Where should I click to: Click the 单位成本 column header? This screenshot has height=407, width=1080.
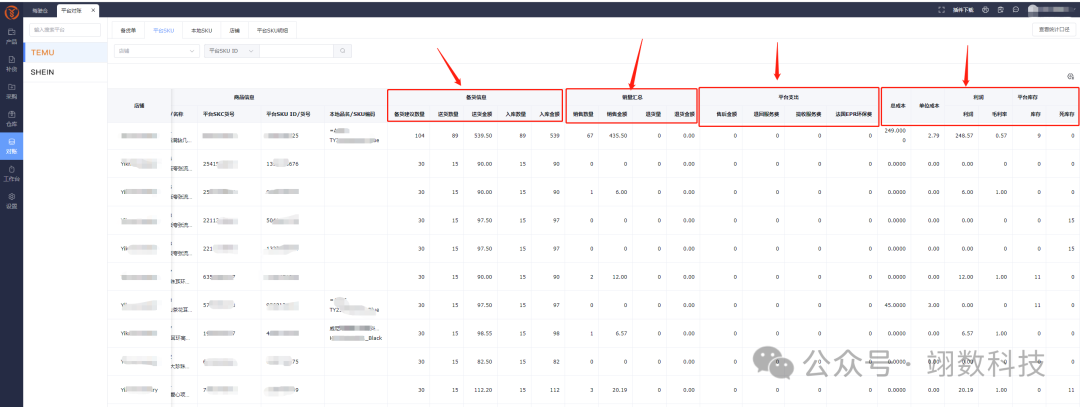coord(928,106)
